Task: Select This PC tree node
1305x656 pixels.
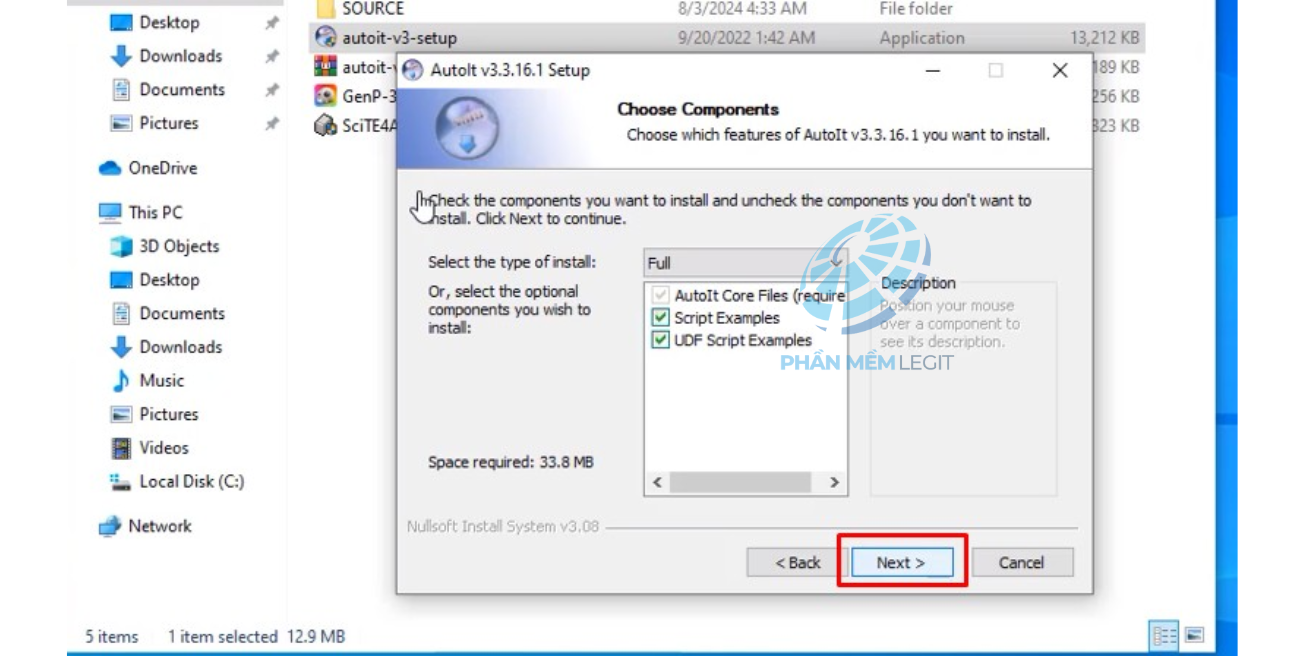Action: point(155,212)
